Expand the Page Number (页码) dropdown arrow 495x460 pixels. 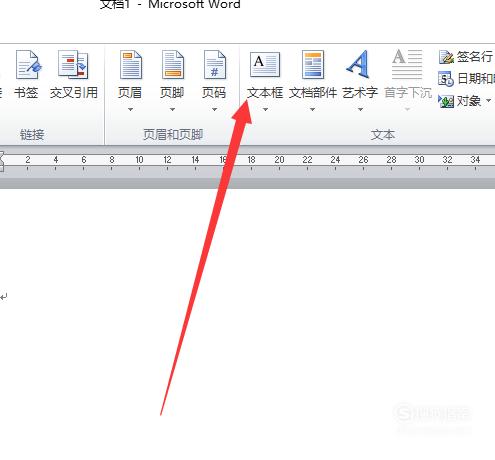214,109
